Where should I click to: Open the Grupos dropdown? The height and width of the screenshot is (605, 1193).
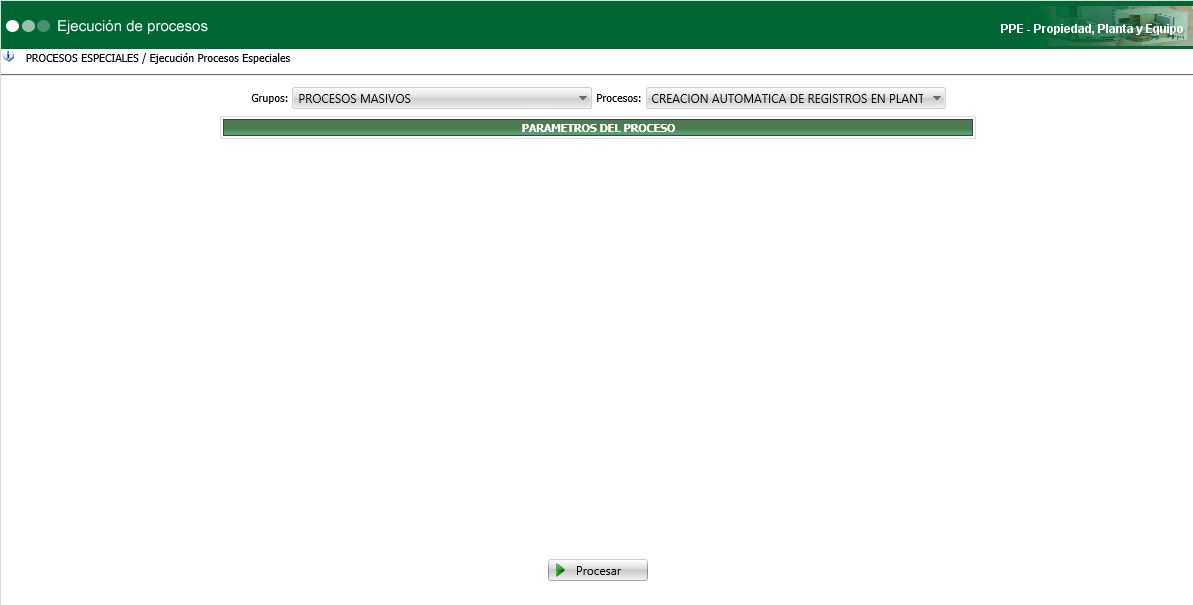[440, 98]
